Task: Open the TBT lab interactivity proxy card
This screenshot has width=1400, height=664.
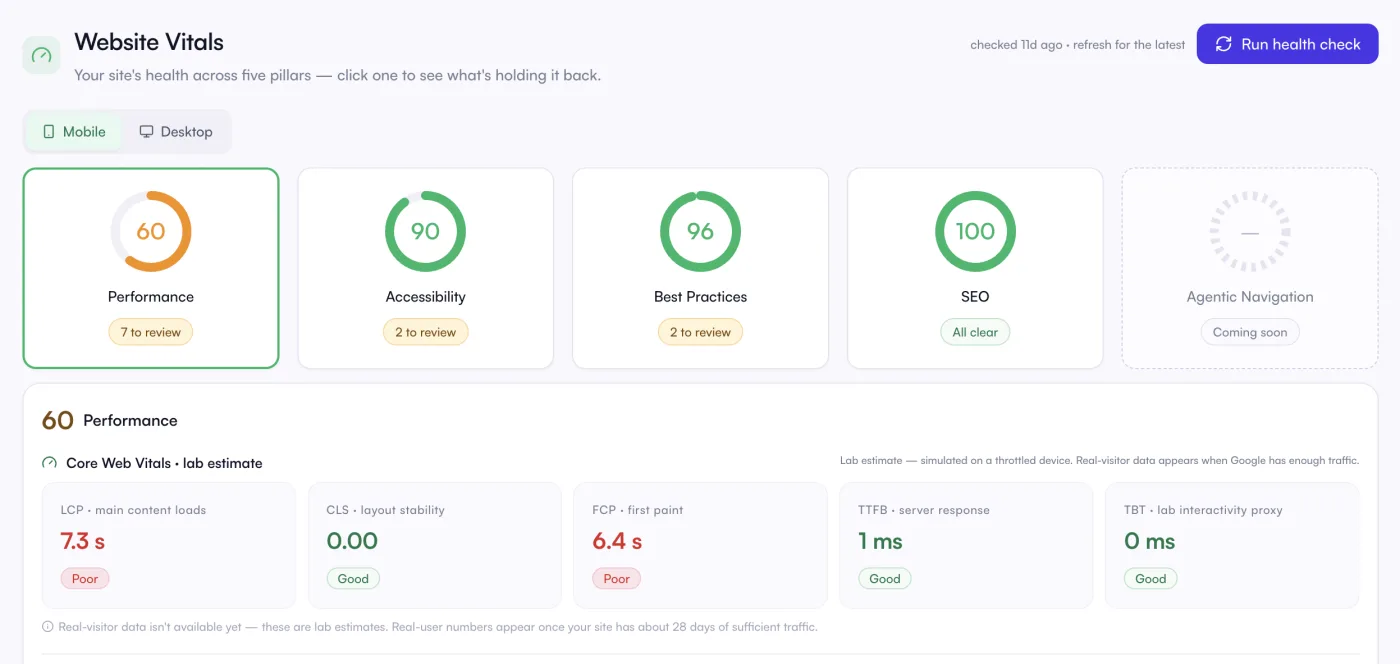Action: (1232, 545)
